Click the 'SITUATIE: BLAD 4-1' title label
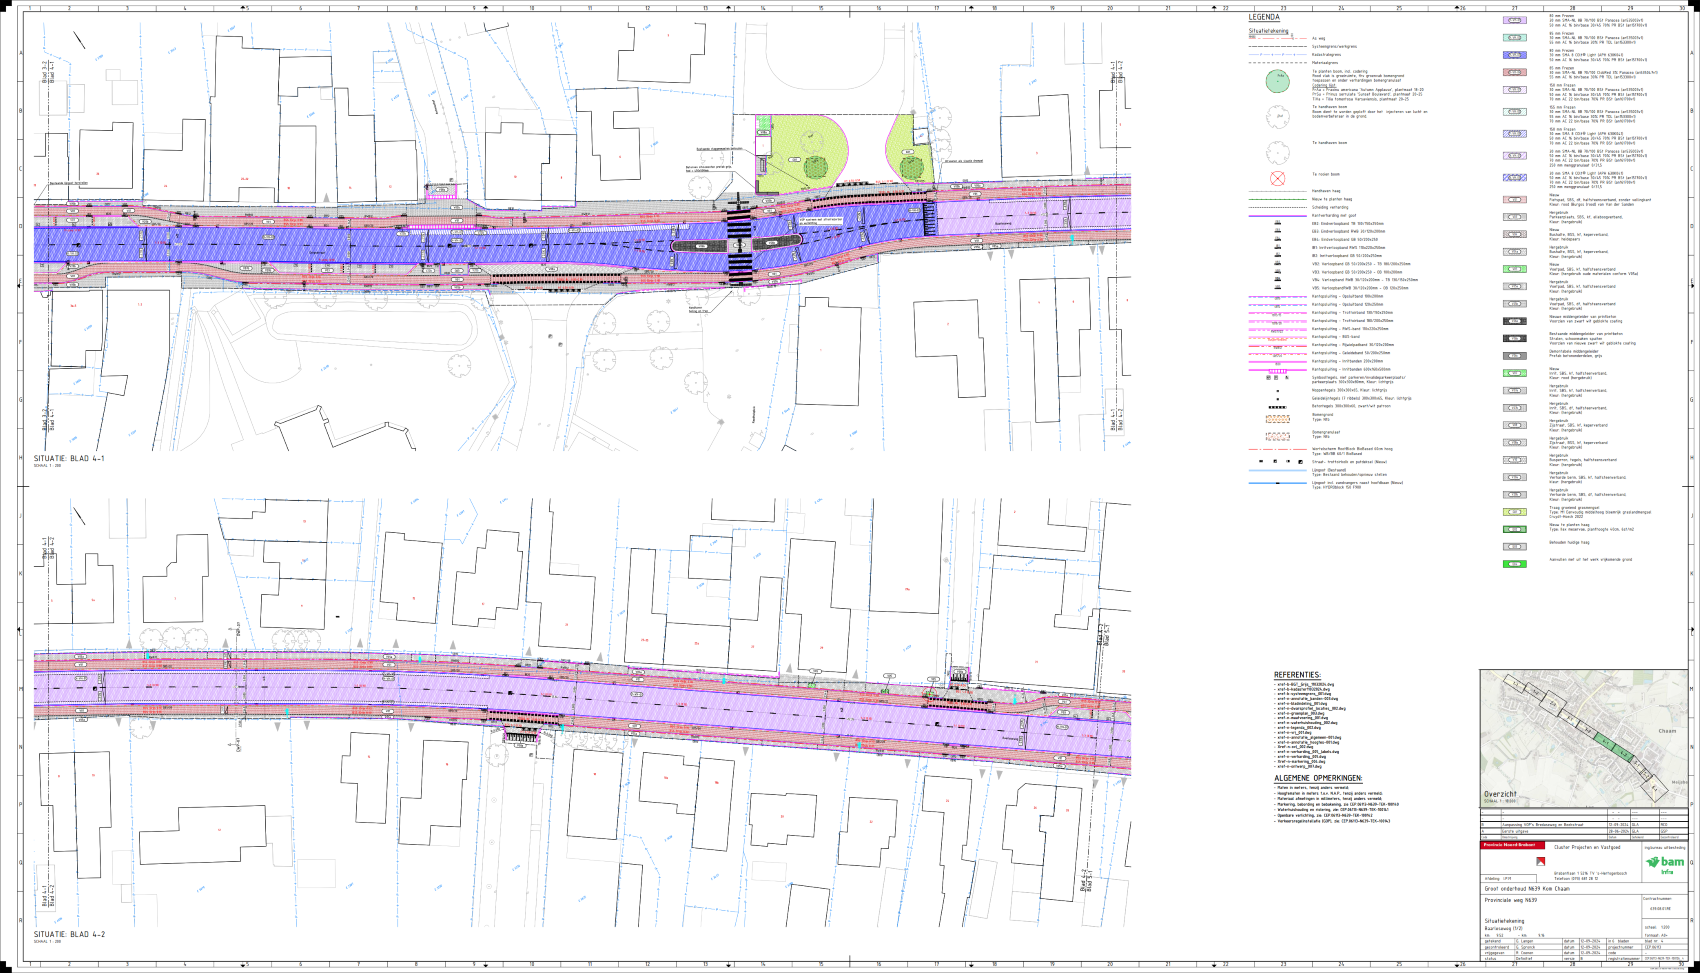This screenshot has width=1700, height=973. [x=69, y=458]
